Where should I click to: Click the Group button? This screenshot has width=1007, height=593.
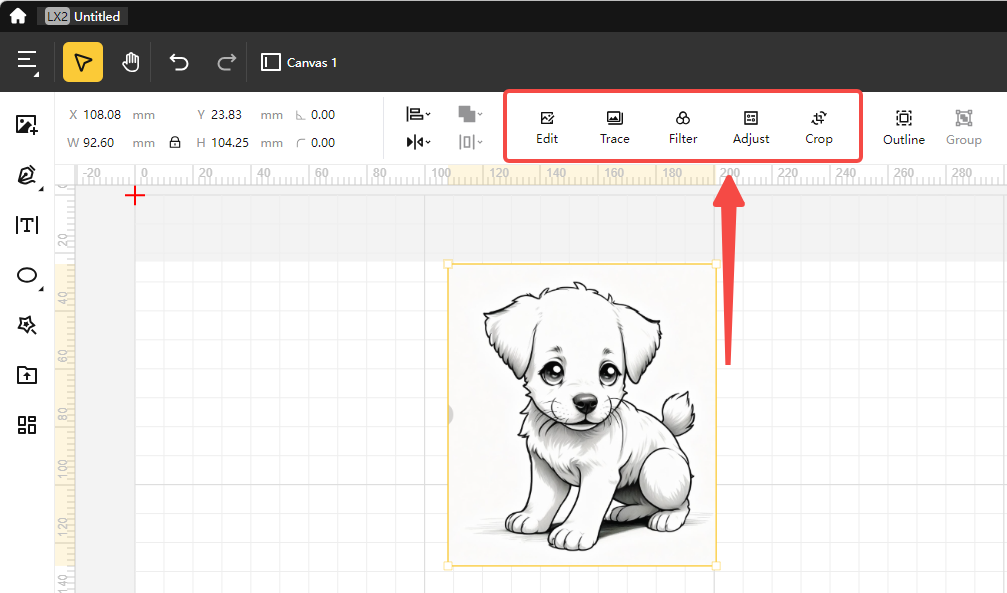pyautogui.click(x=963, y=127)
